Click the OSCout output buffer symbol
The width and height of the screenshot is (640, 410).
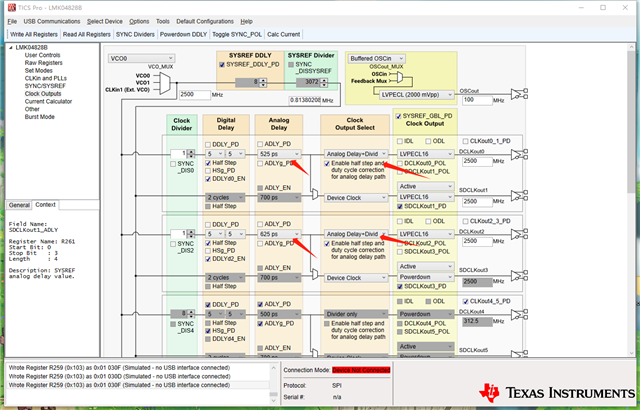(x=519, y=94)
